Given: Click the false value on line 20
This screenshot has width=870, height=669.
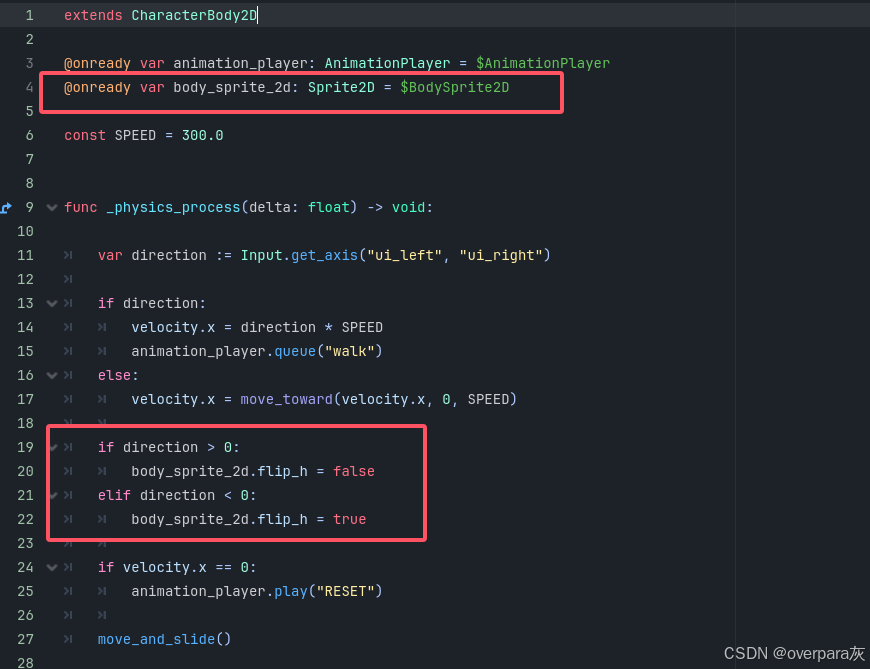Looking at the screenshot, I should (354, 472).
